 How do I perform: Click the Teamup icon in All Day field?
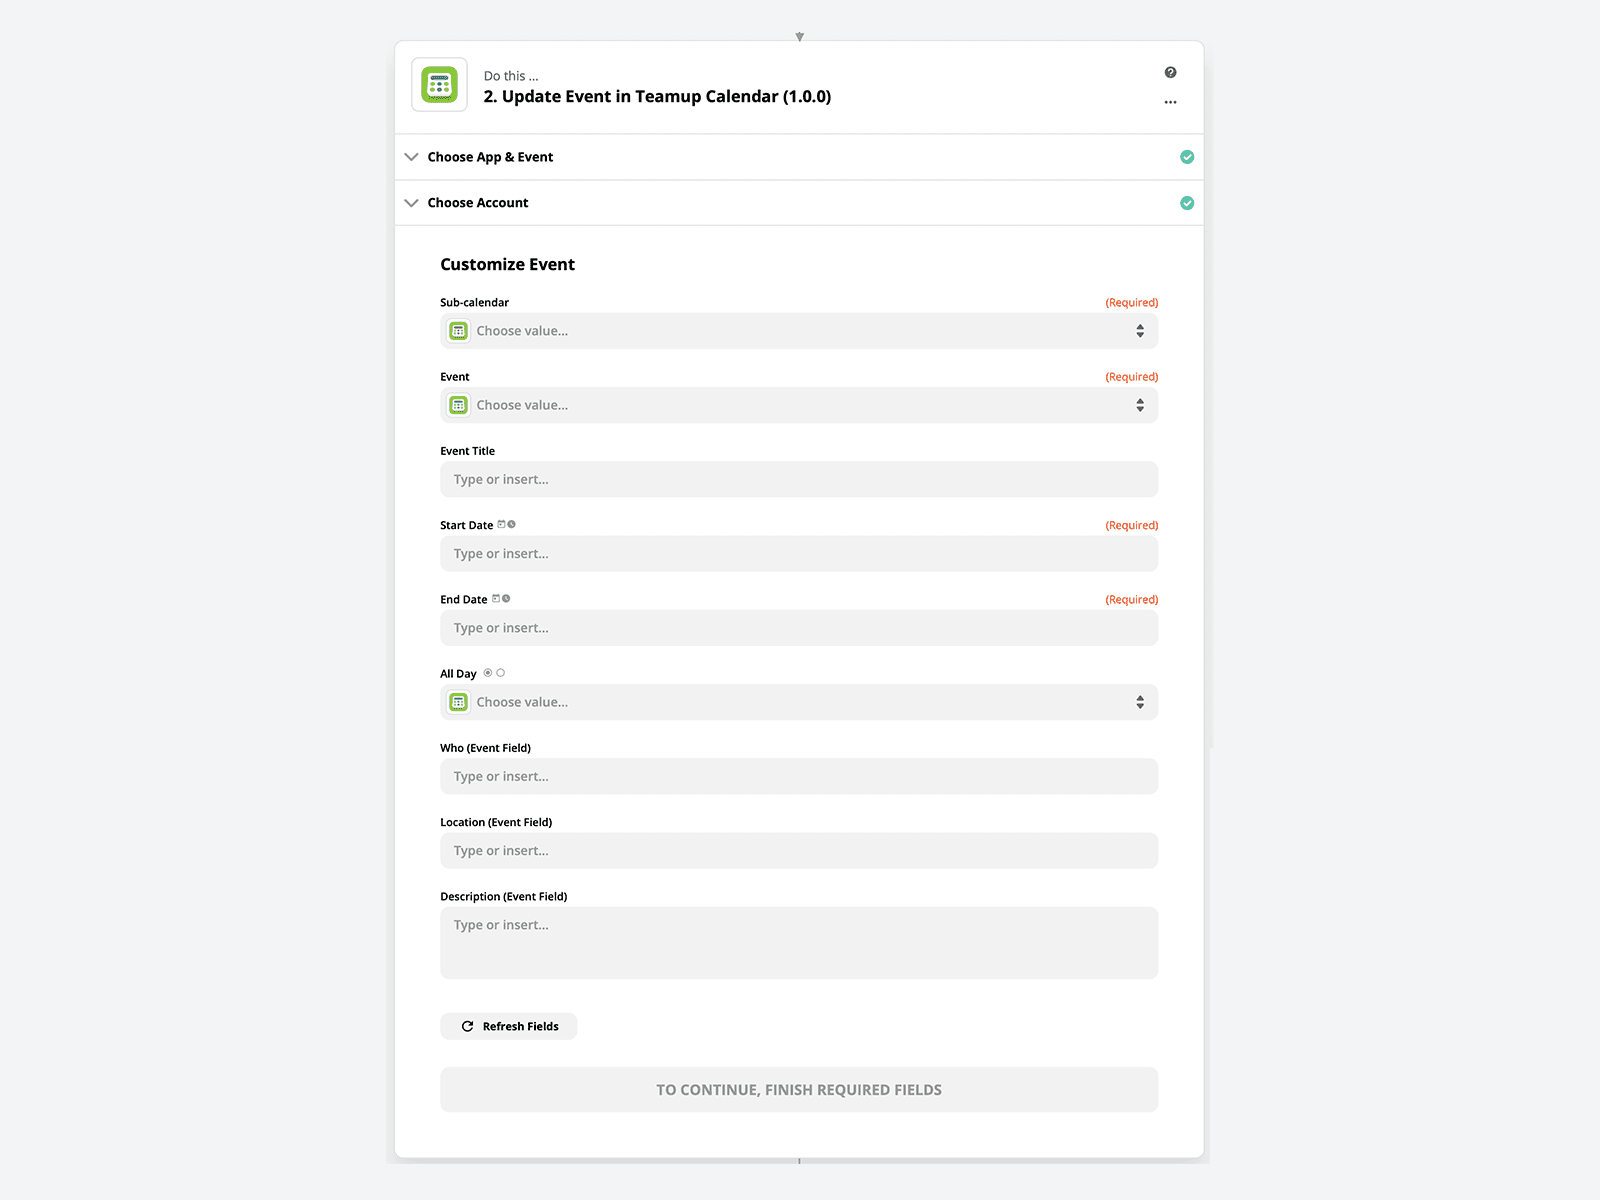coord(458,702)
